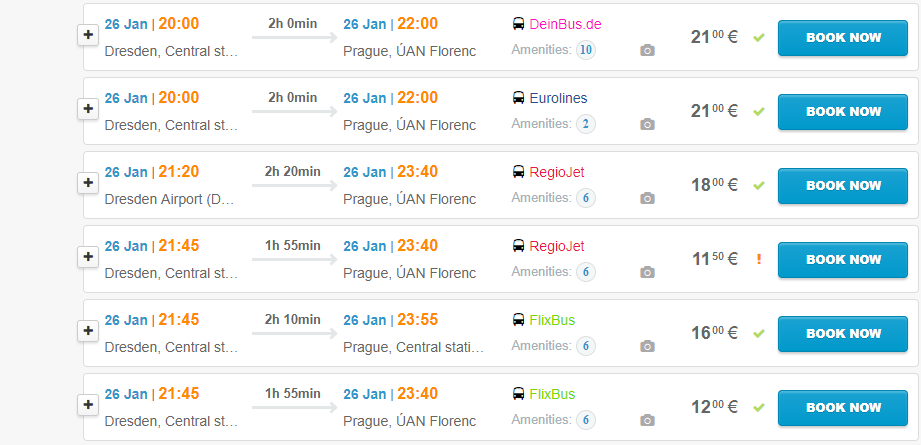Open Eurolines carrier link
The height and width of the screenshot is (445, 921).
click(x=558, y=98)
